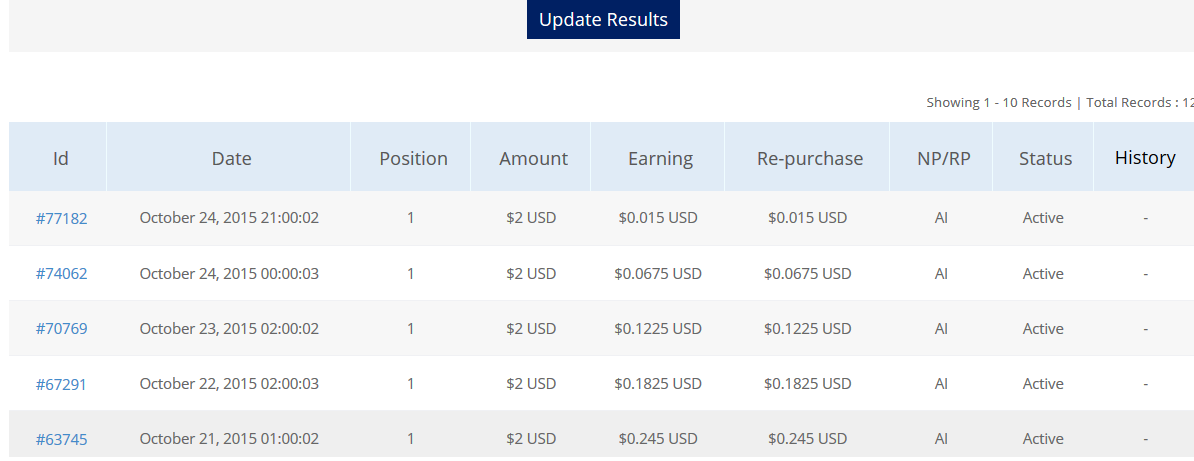Click the Position column header
The height and width of the screenshot is (461, 1194).
point(413,158)
